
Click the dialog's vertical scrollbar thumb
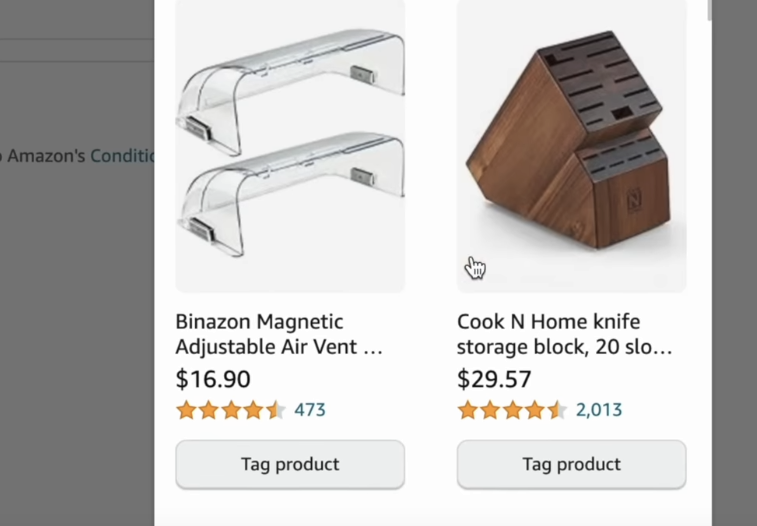pyautogui.click(x=711, y=10)
